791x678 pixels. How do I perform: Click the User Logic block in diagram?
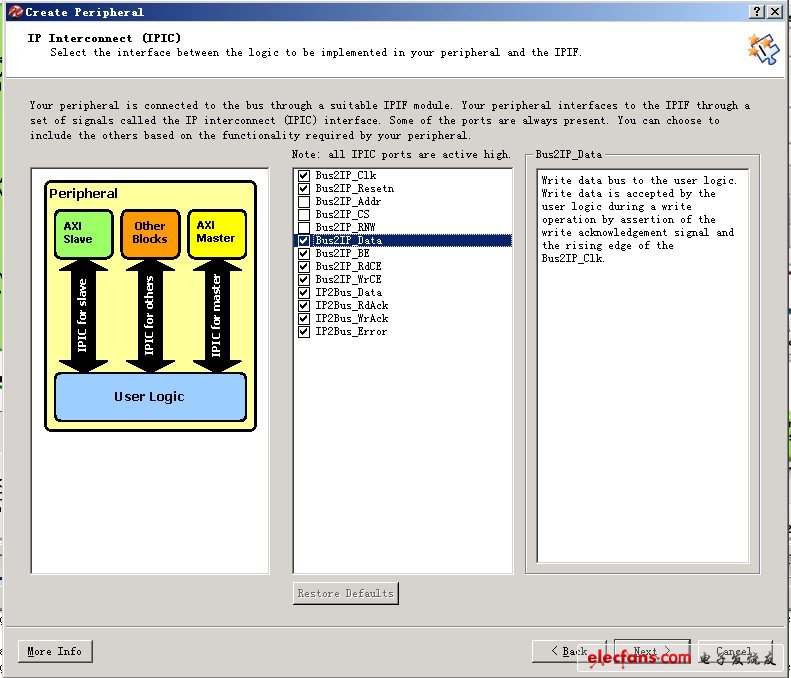(x=150, y=396)
